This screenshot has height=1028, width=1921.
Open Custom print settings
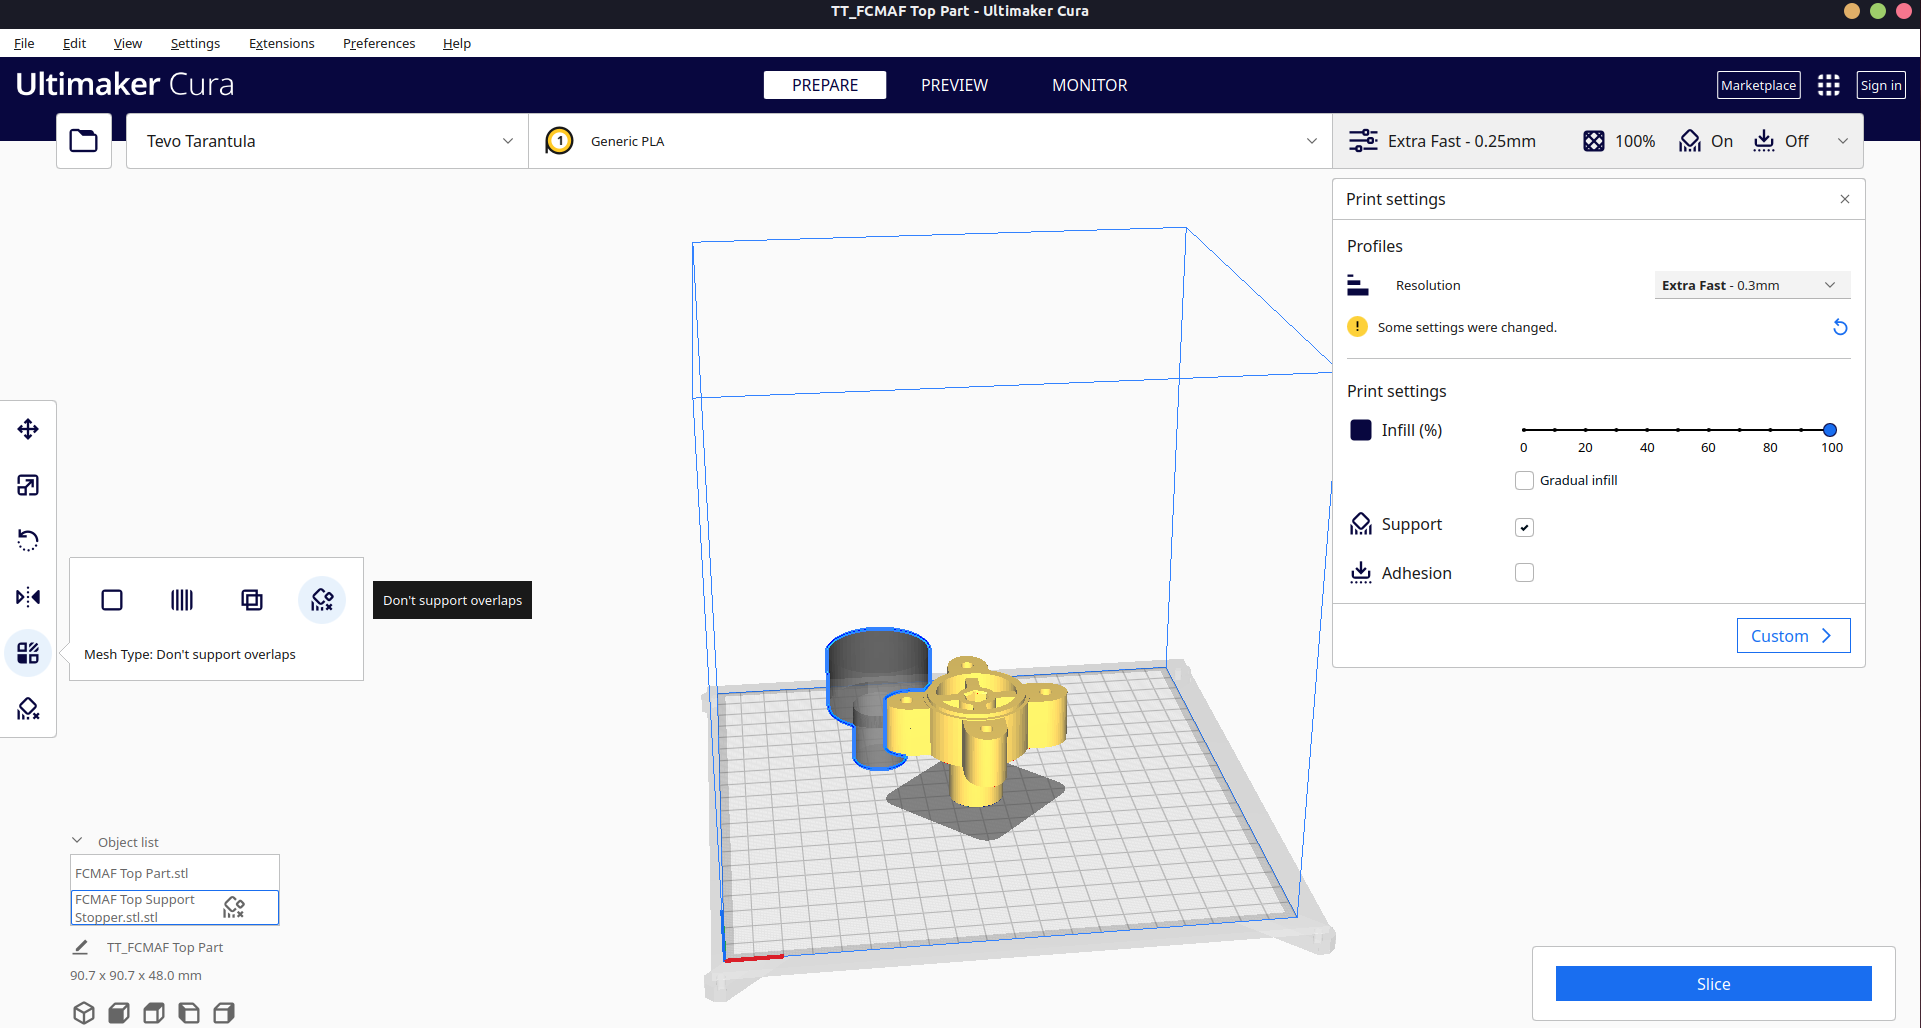click(x=1793, y=636)
